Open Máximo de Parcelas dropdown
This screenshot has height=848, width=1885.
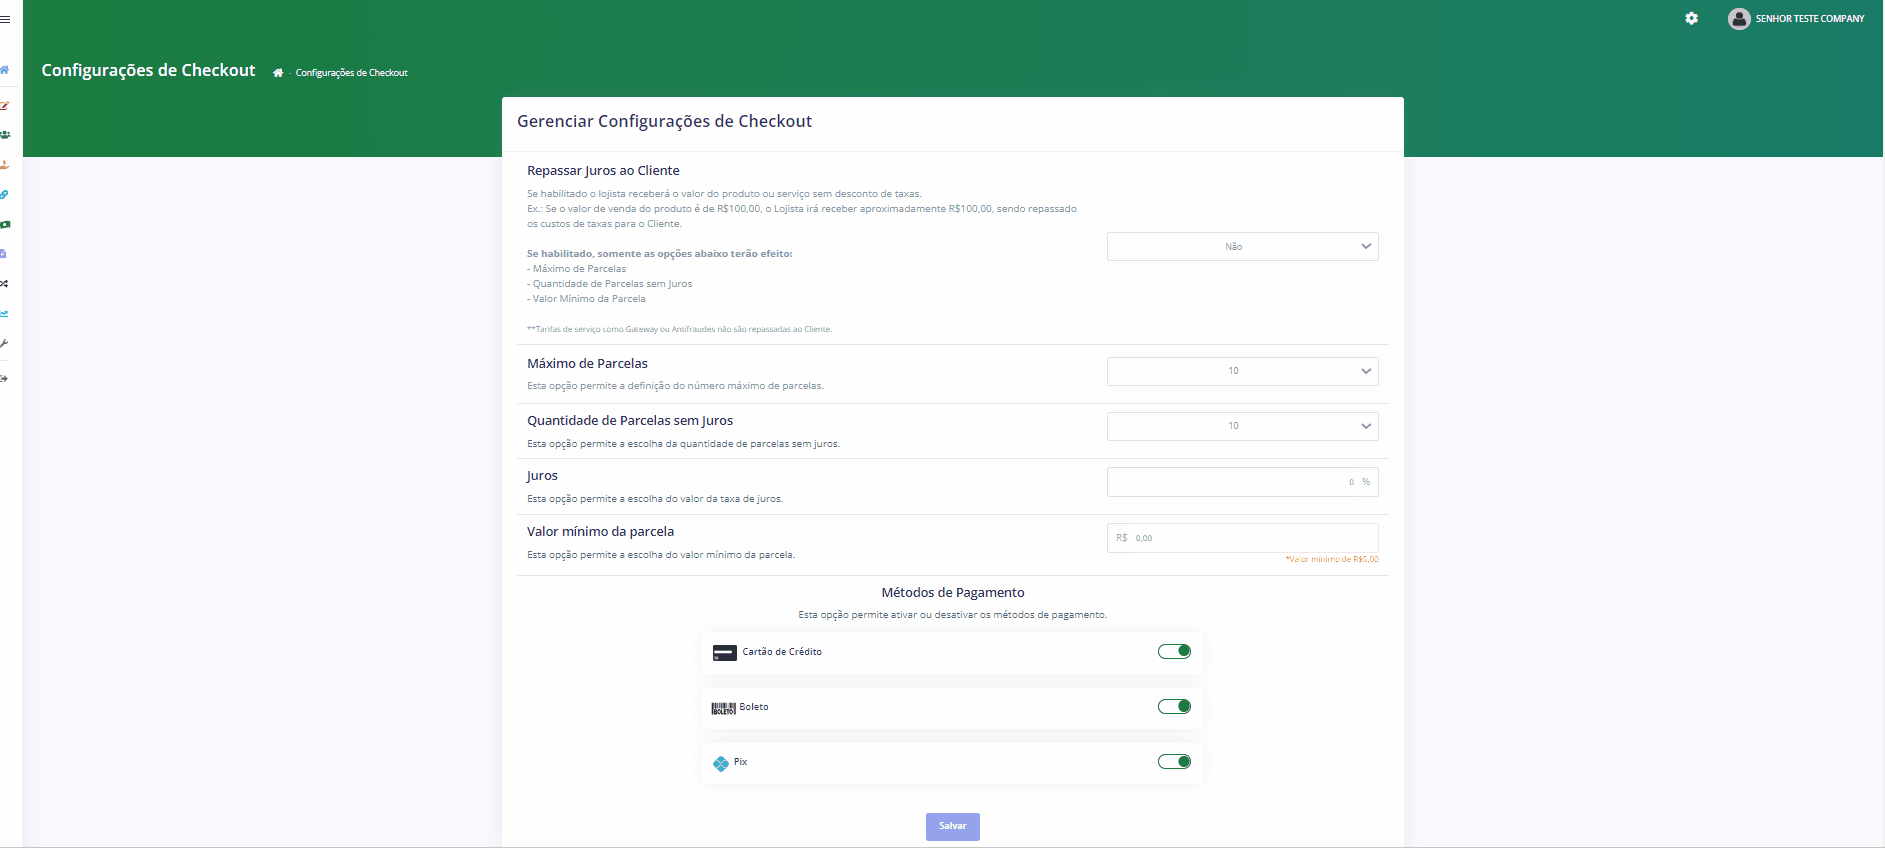1242,371
